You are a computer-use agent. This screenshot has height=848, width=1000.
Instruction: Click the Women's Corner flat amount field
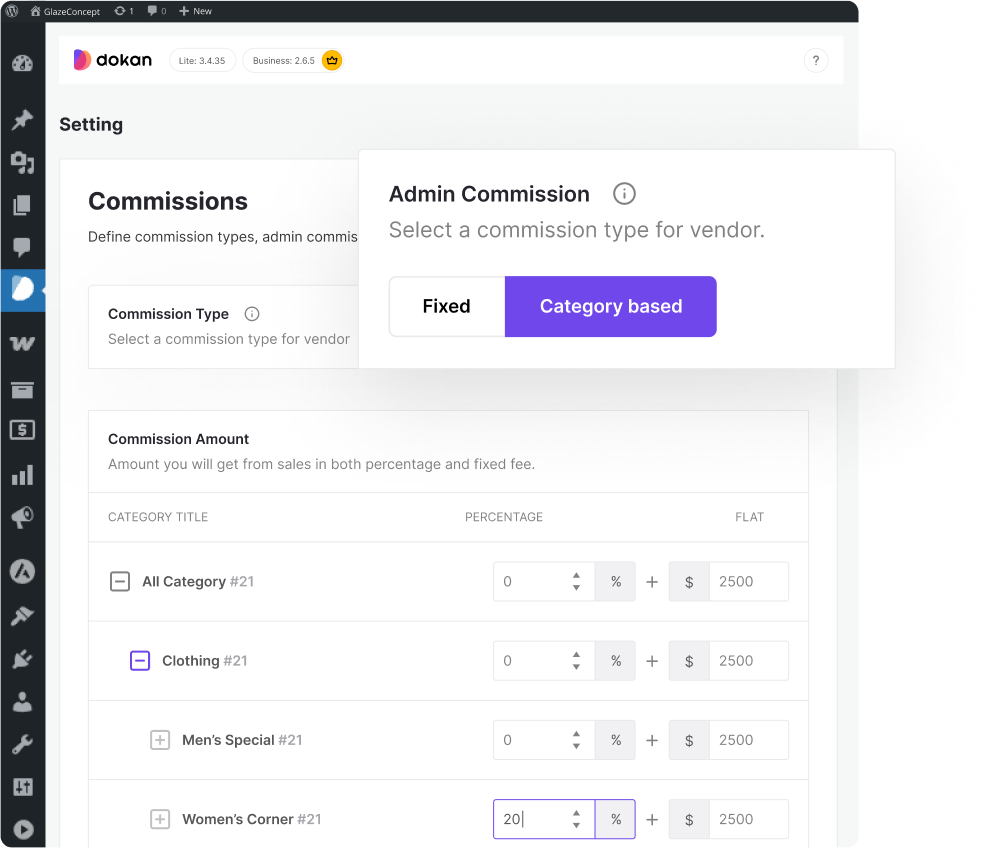748,819
